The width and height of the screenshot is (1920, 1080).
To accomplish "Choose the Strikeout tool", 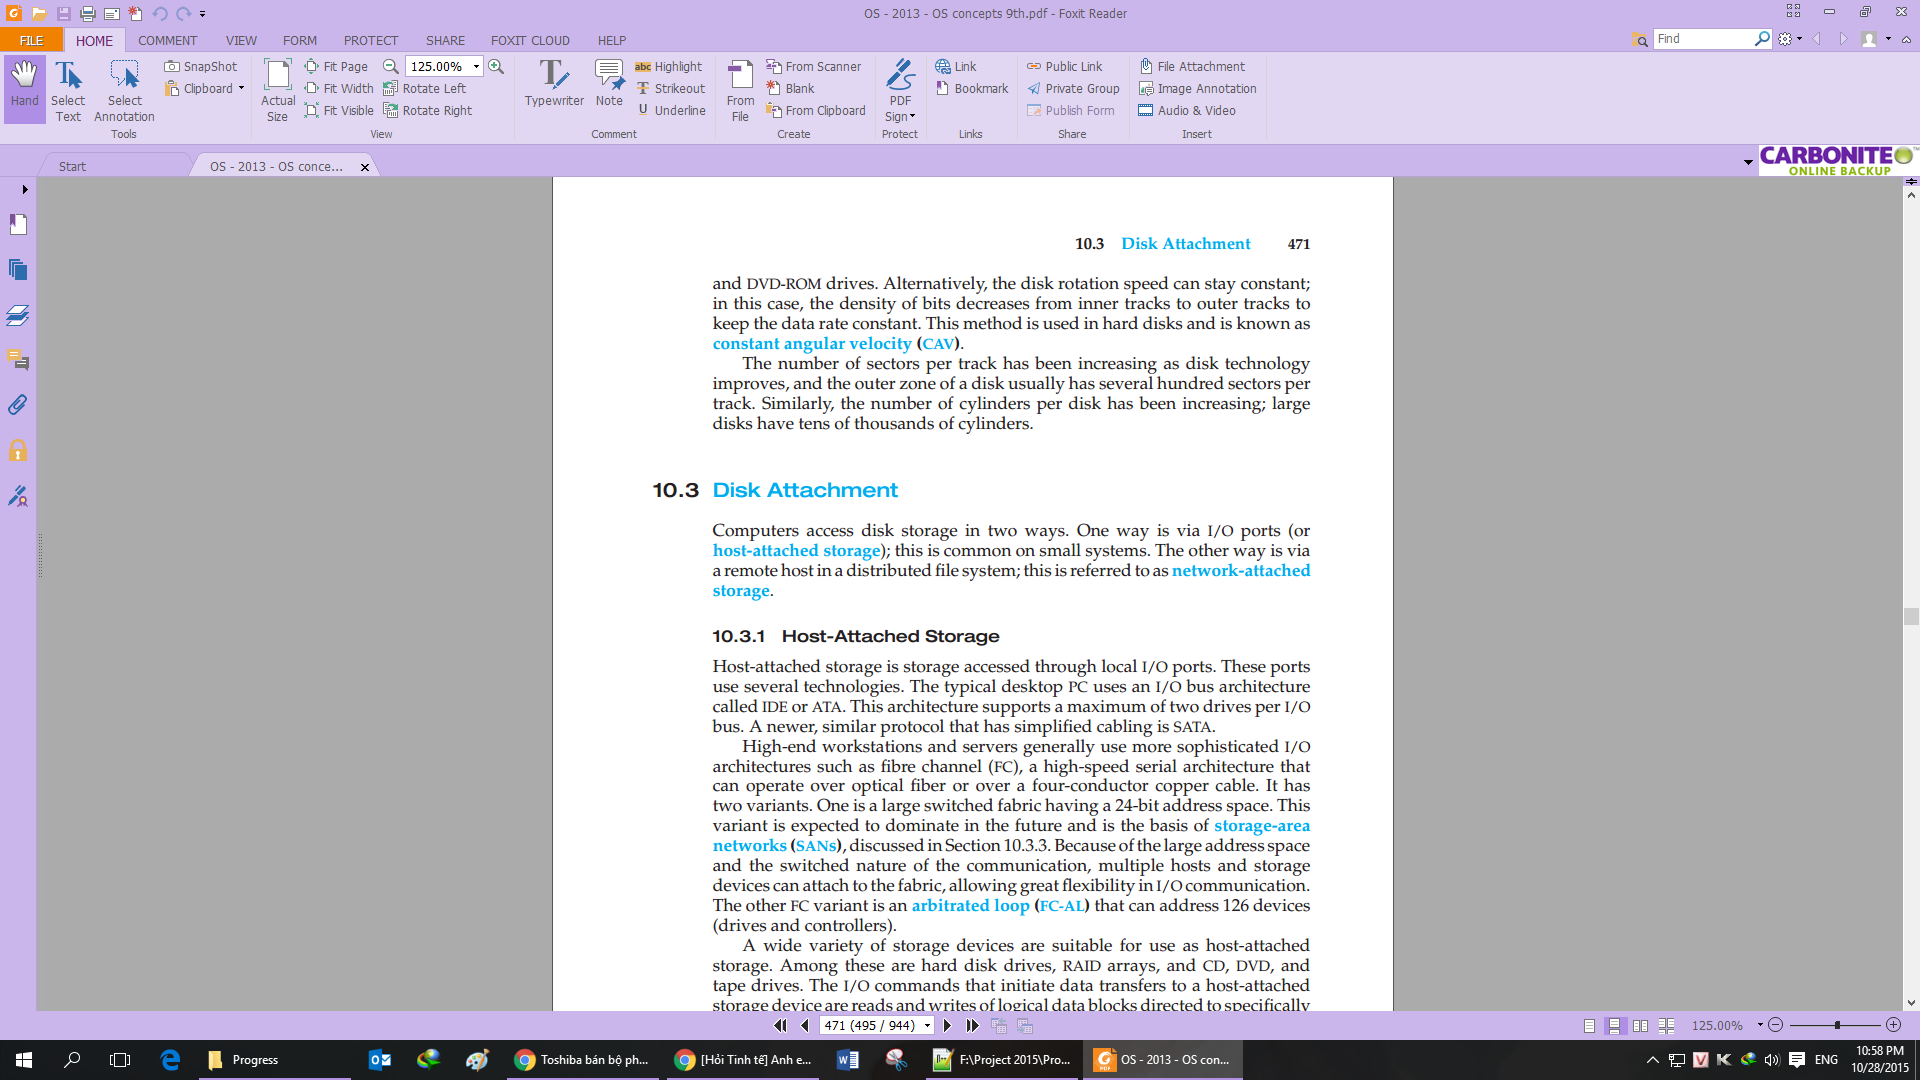I will pos(671,88).
